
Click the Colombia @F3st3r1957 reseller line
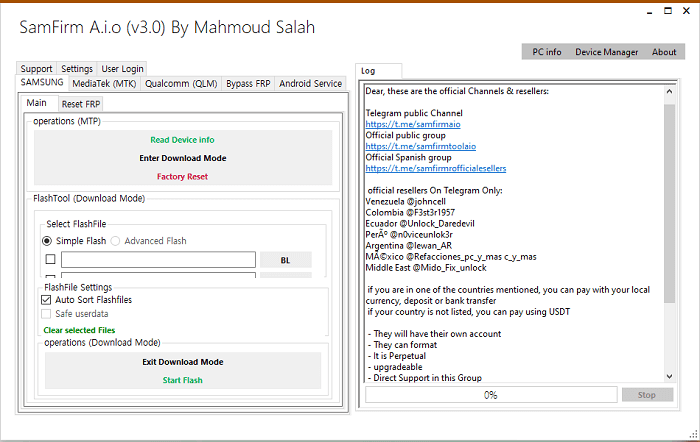click(x=410, y=213)
